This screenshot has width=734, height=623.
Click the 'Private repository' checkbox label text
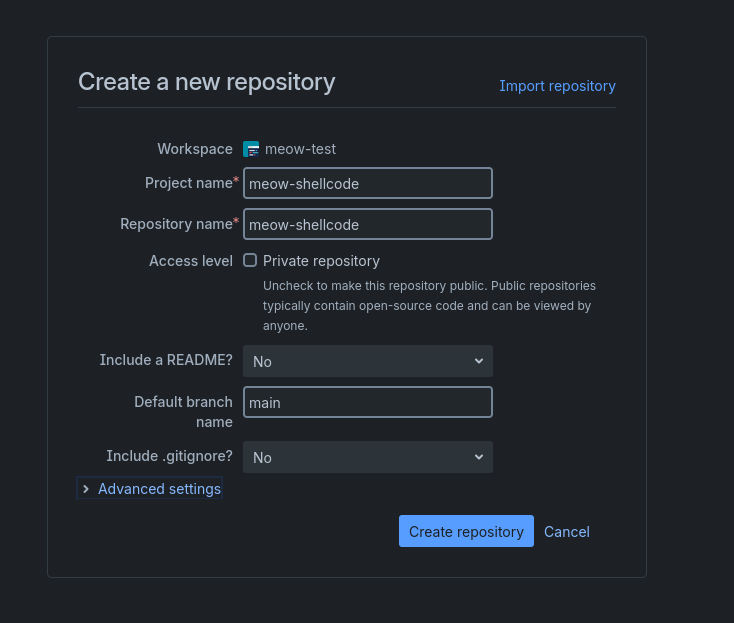click(321, 261)
